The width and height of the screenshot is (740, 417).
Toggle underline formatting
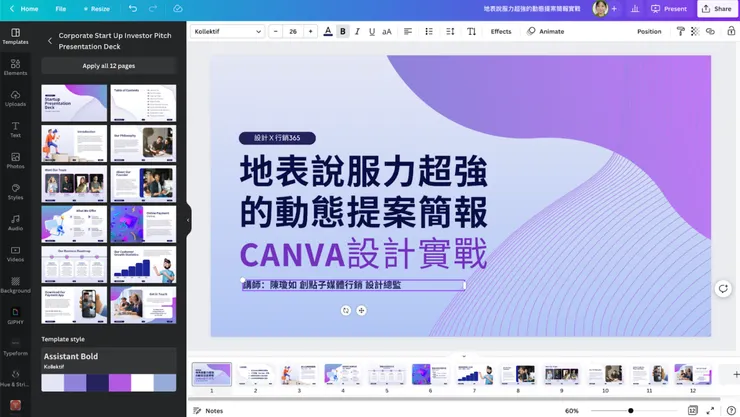pyautogui.click(x=372, y=32)
